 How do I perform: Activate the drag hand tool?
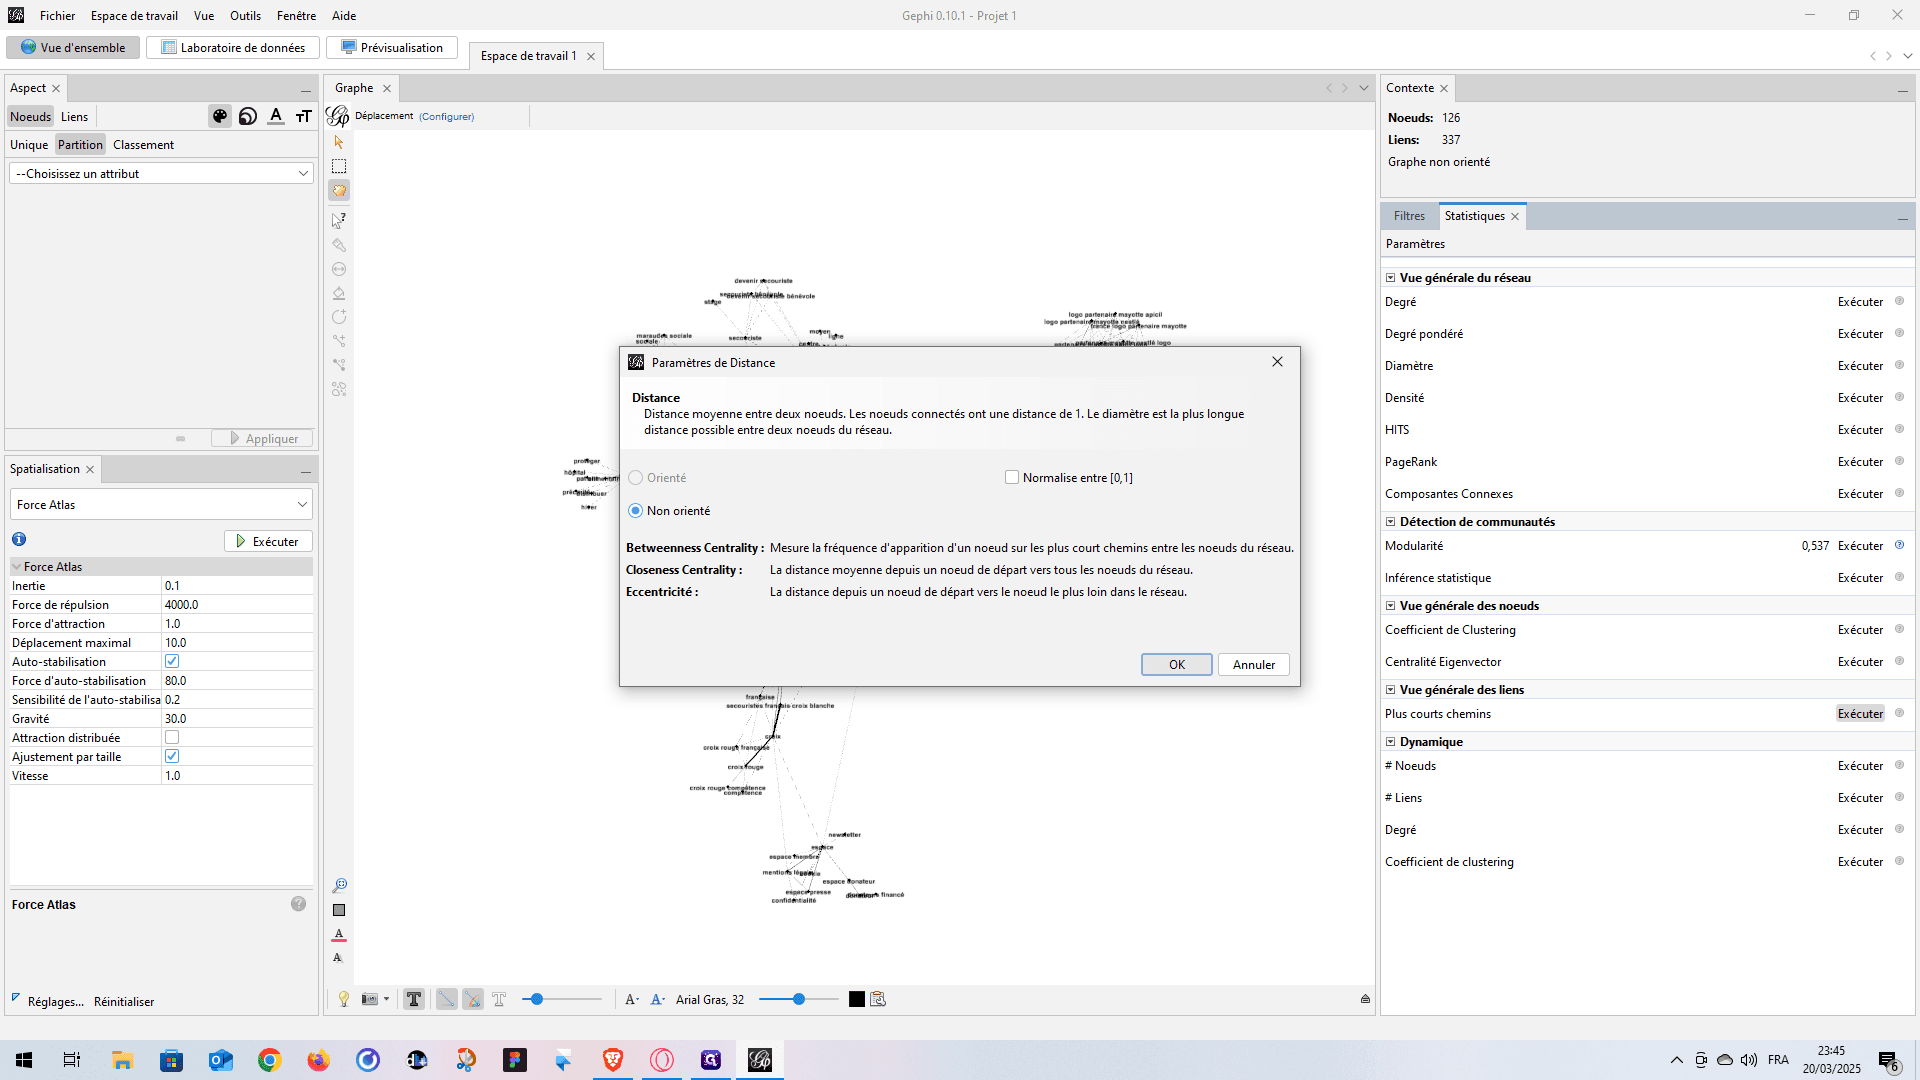click(339, 190)
